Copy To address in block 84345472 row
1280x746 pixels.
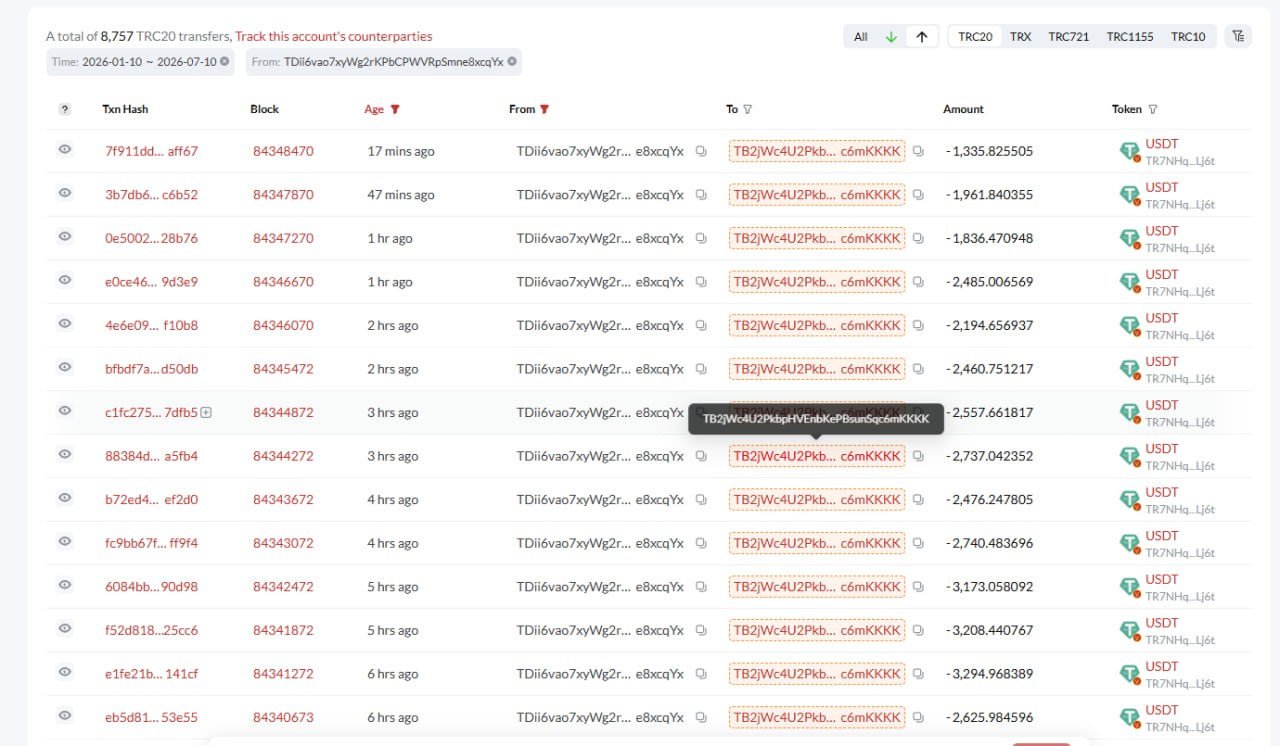pyautogui.click(x=918, y=369)
